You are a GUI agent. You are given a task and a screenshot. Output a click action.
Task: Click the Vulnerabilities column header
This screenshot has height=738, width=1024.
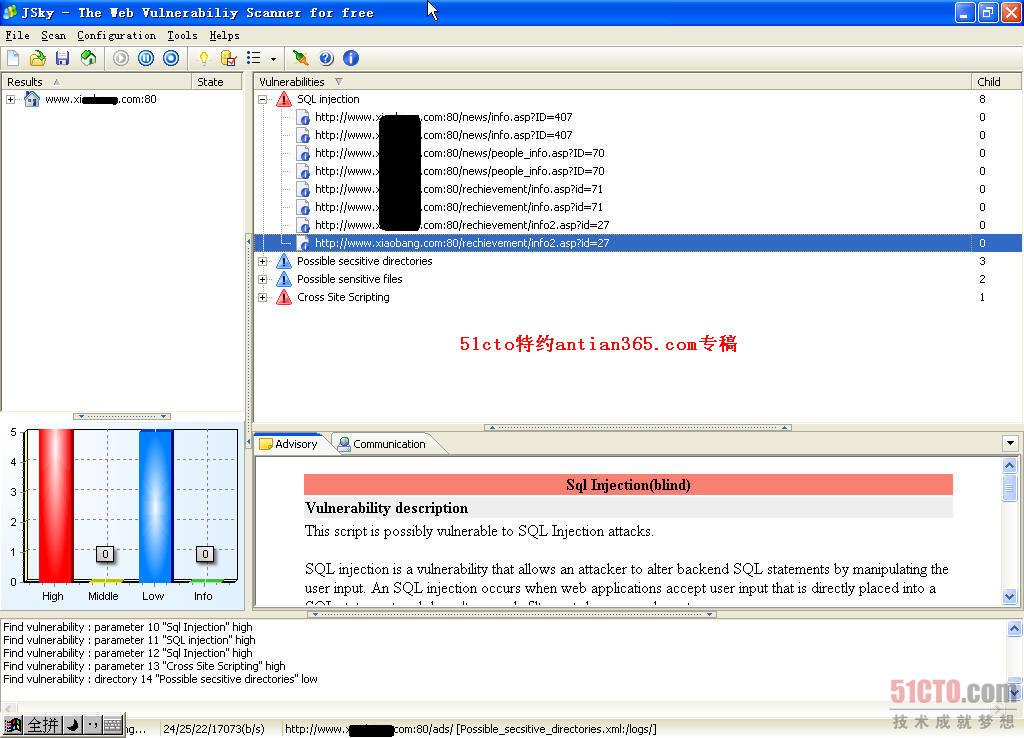pos(613,82)
